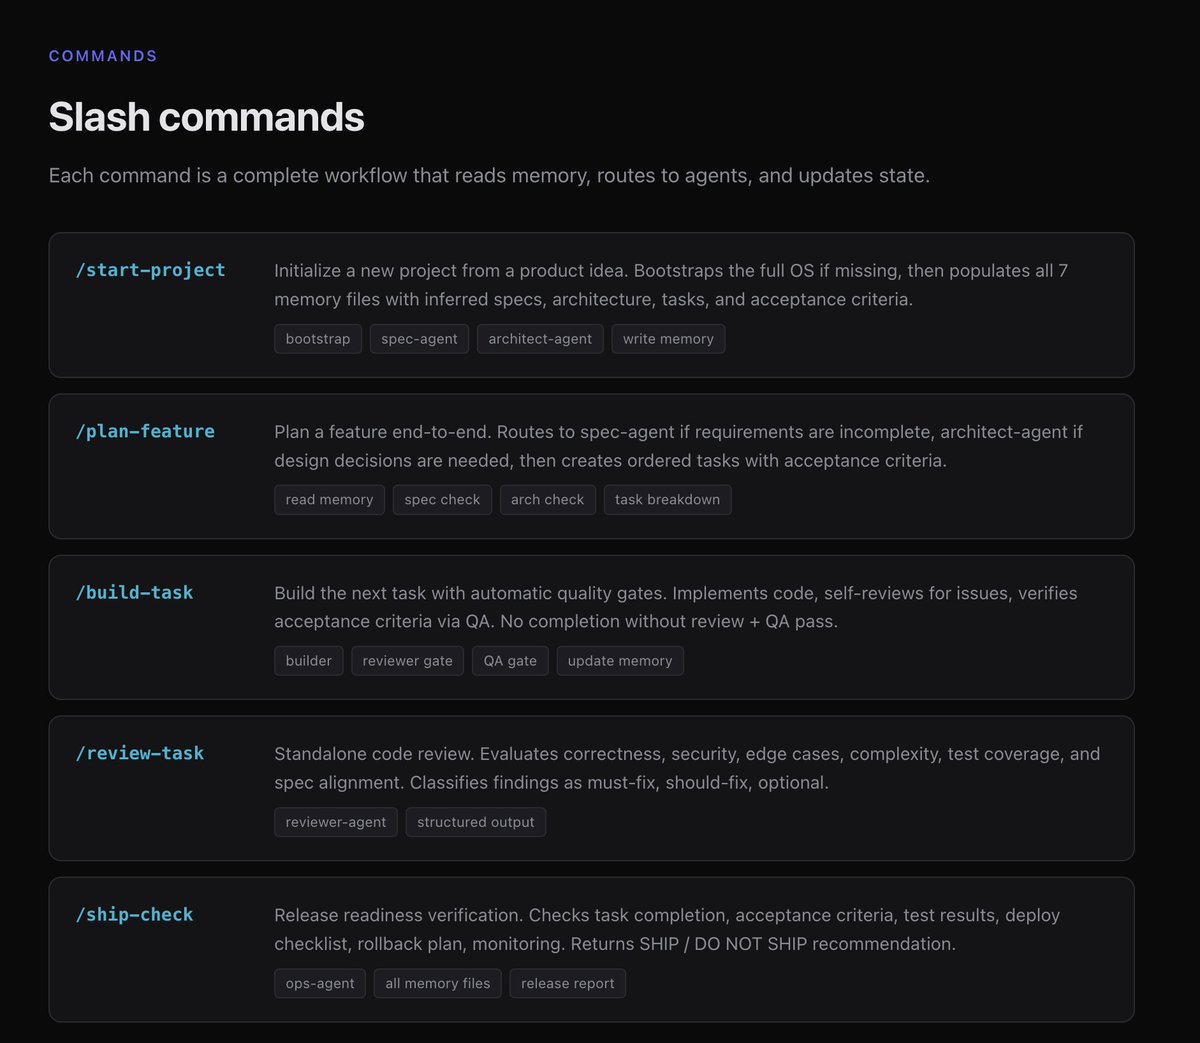Screen dimensions: 1200x1043
Task: Select the all memory files tag
Action: tap(438, 983)
